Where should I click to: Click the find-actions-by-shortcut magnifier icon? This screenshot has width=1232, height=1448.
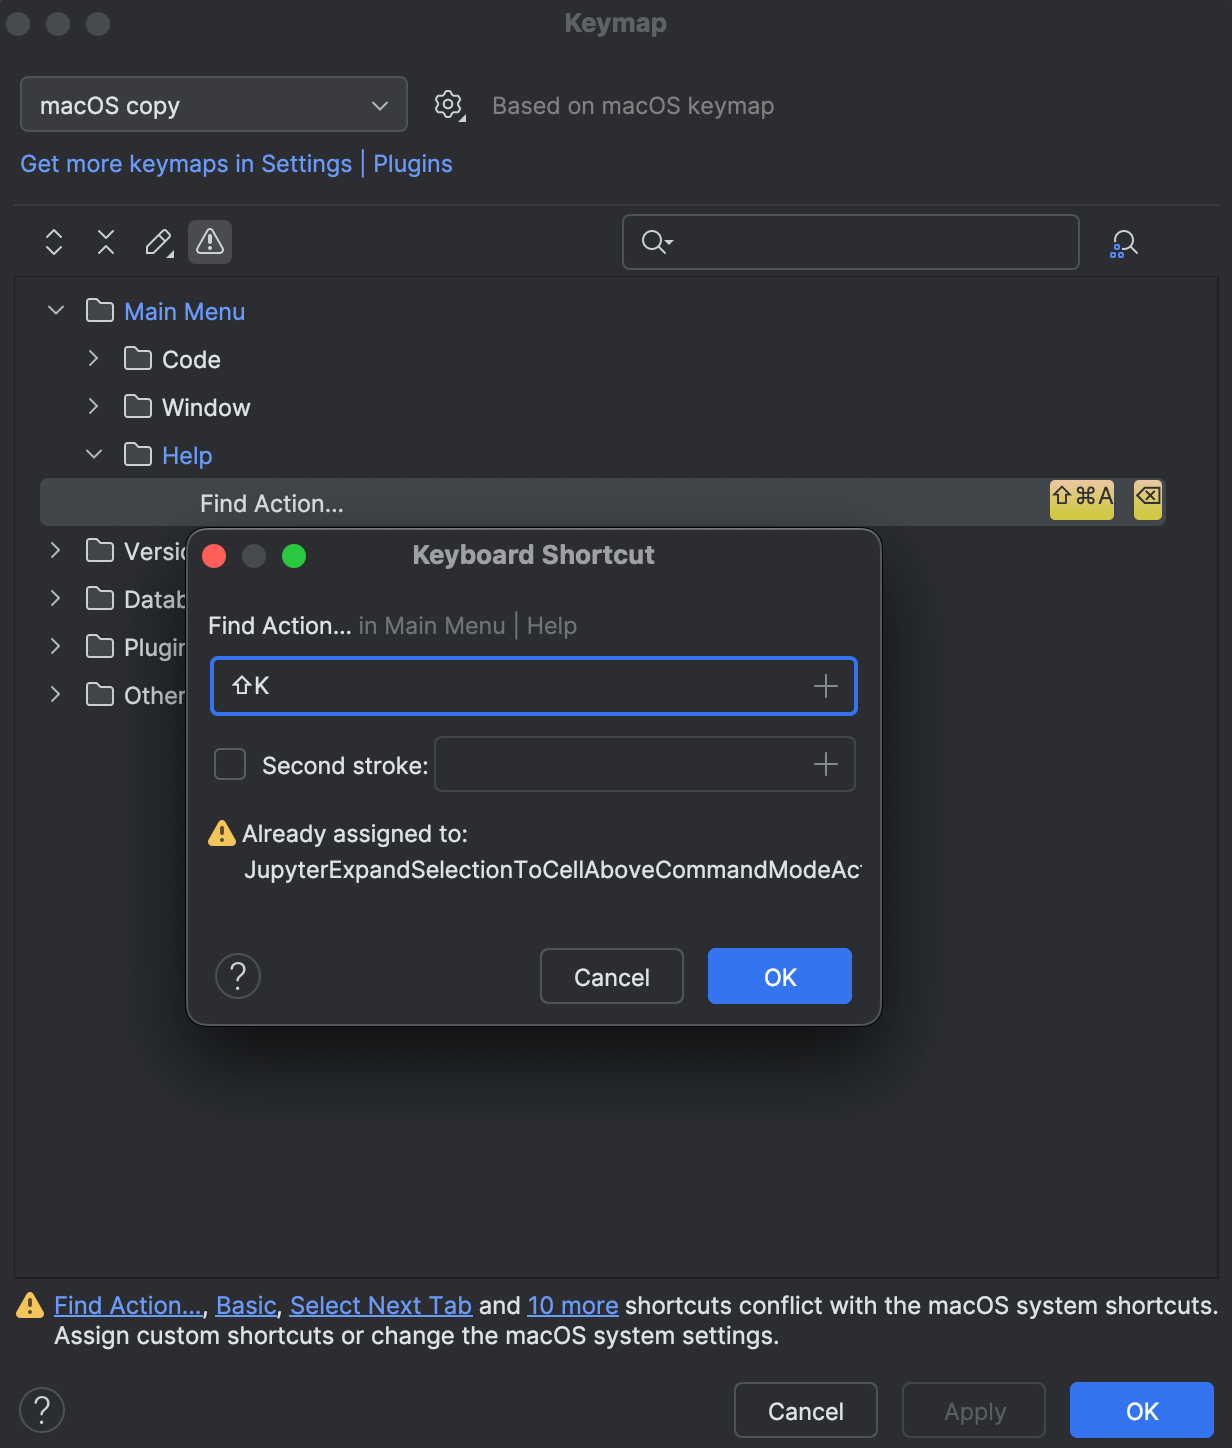[1123, 242]
